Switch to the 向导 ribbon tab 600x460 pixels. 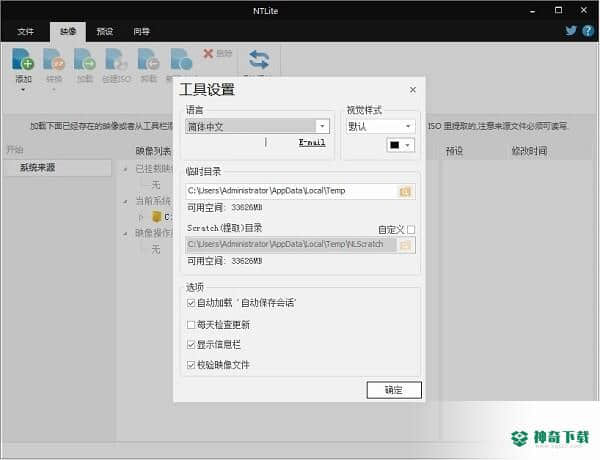coord(141,31)
